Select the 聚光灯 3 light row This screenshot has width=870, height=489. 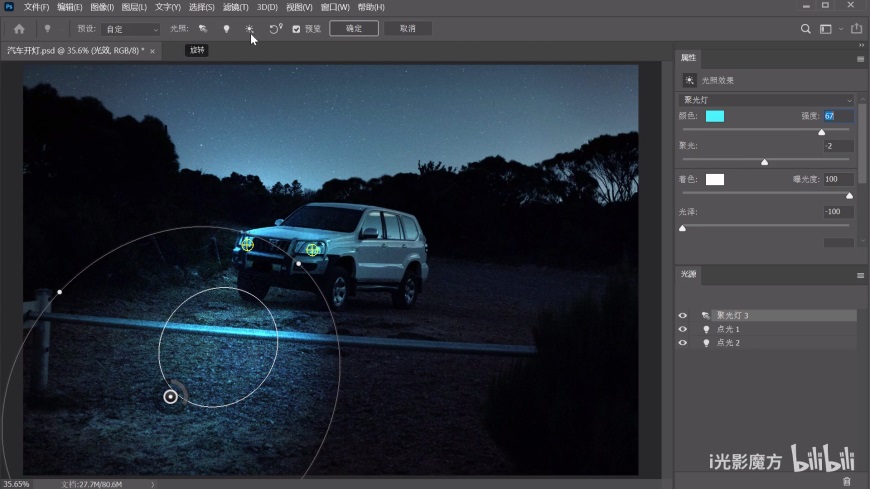coord(766,315)
